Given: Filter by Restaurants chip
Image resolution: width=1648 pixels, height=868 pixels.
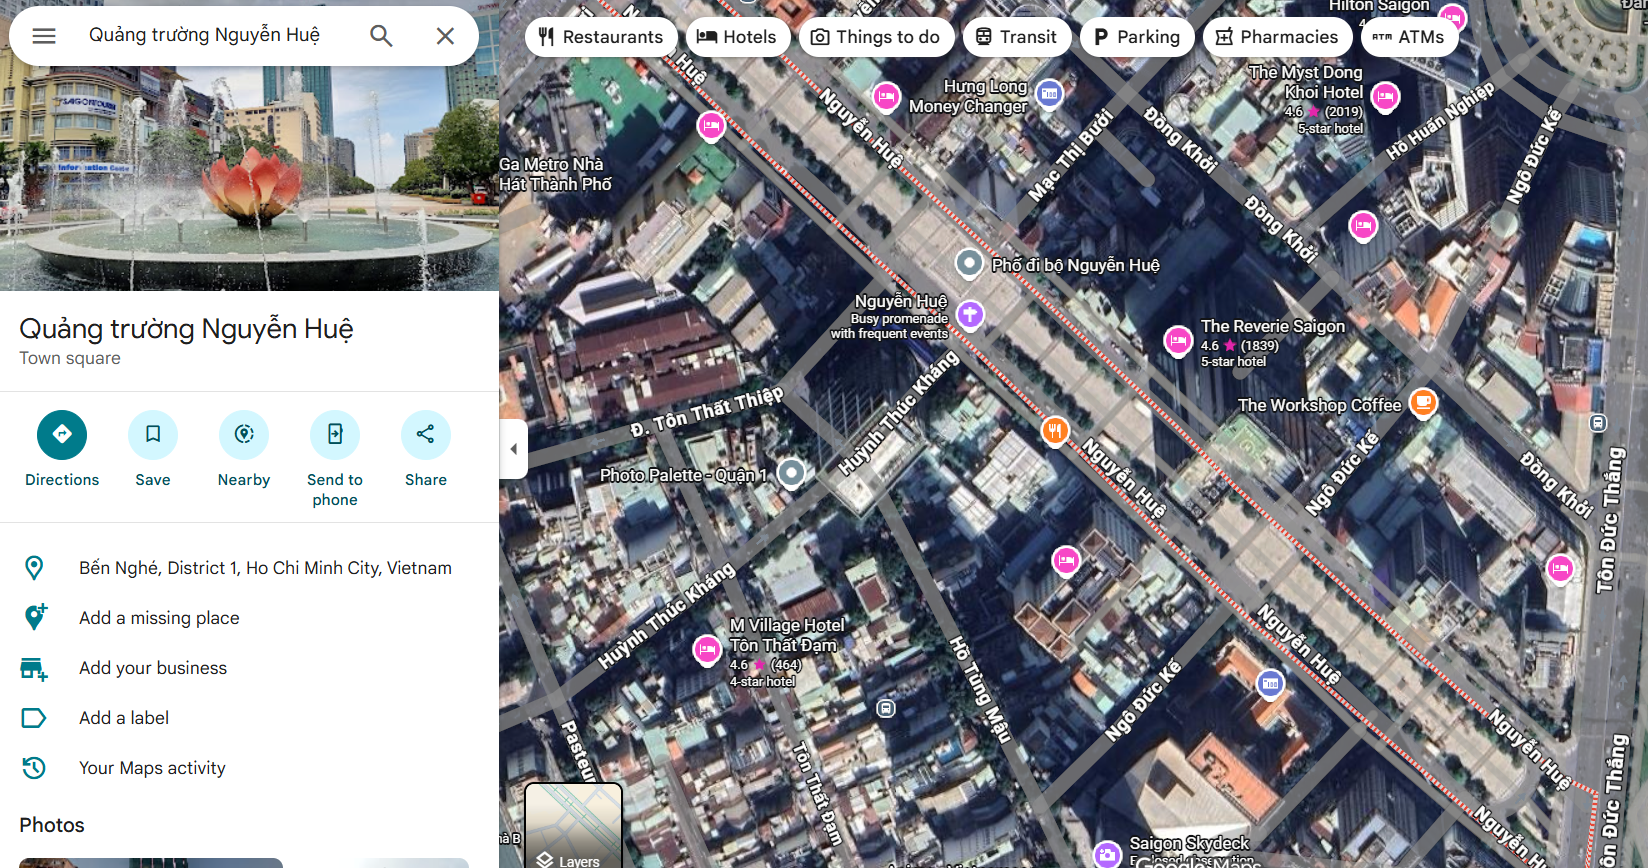Looking at the screenshot, I should click(601, 37).
